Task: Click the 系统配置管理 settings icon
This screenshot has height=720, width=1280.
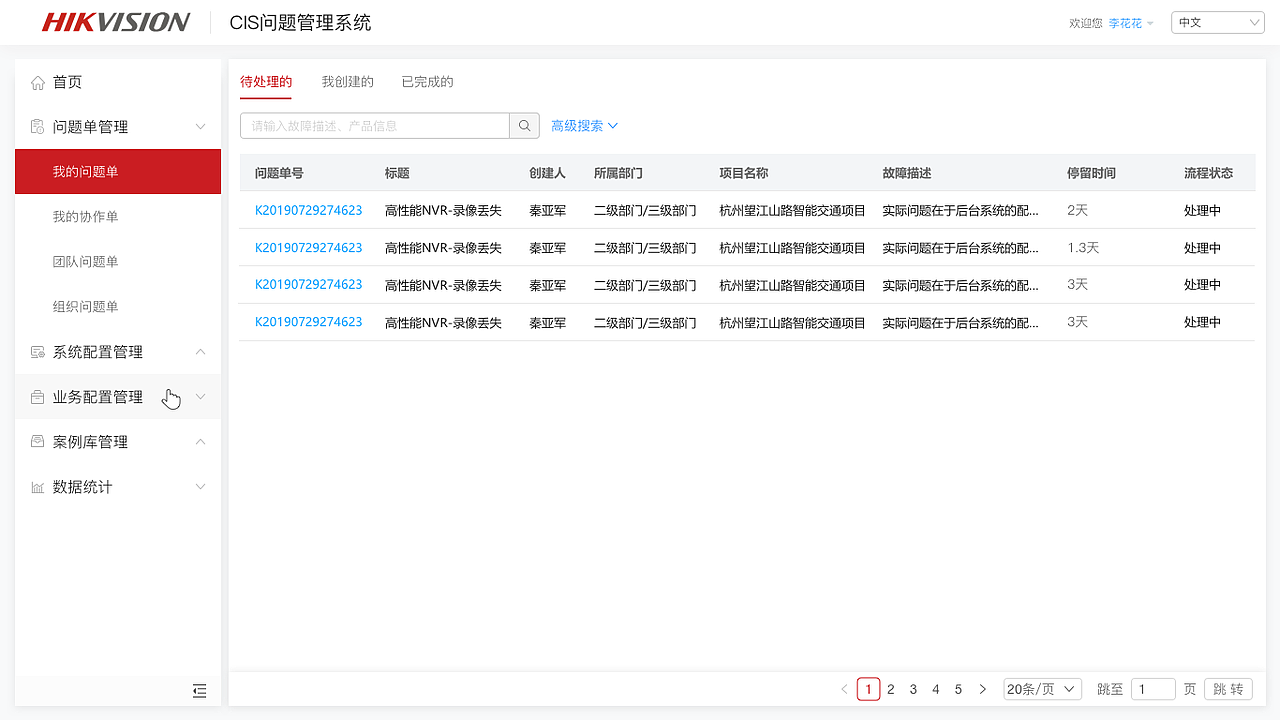Action: tap(35, 351)
